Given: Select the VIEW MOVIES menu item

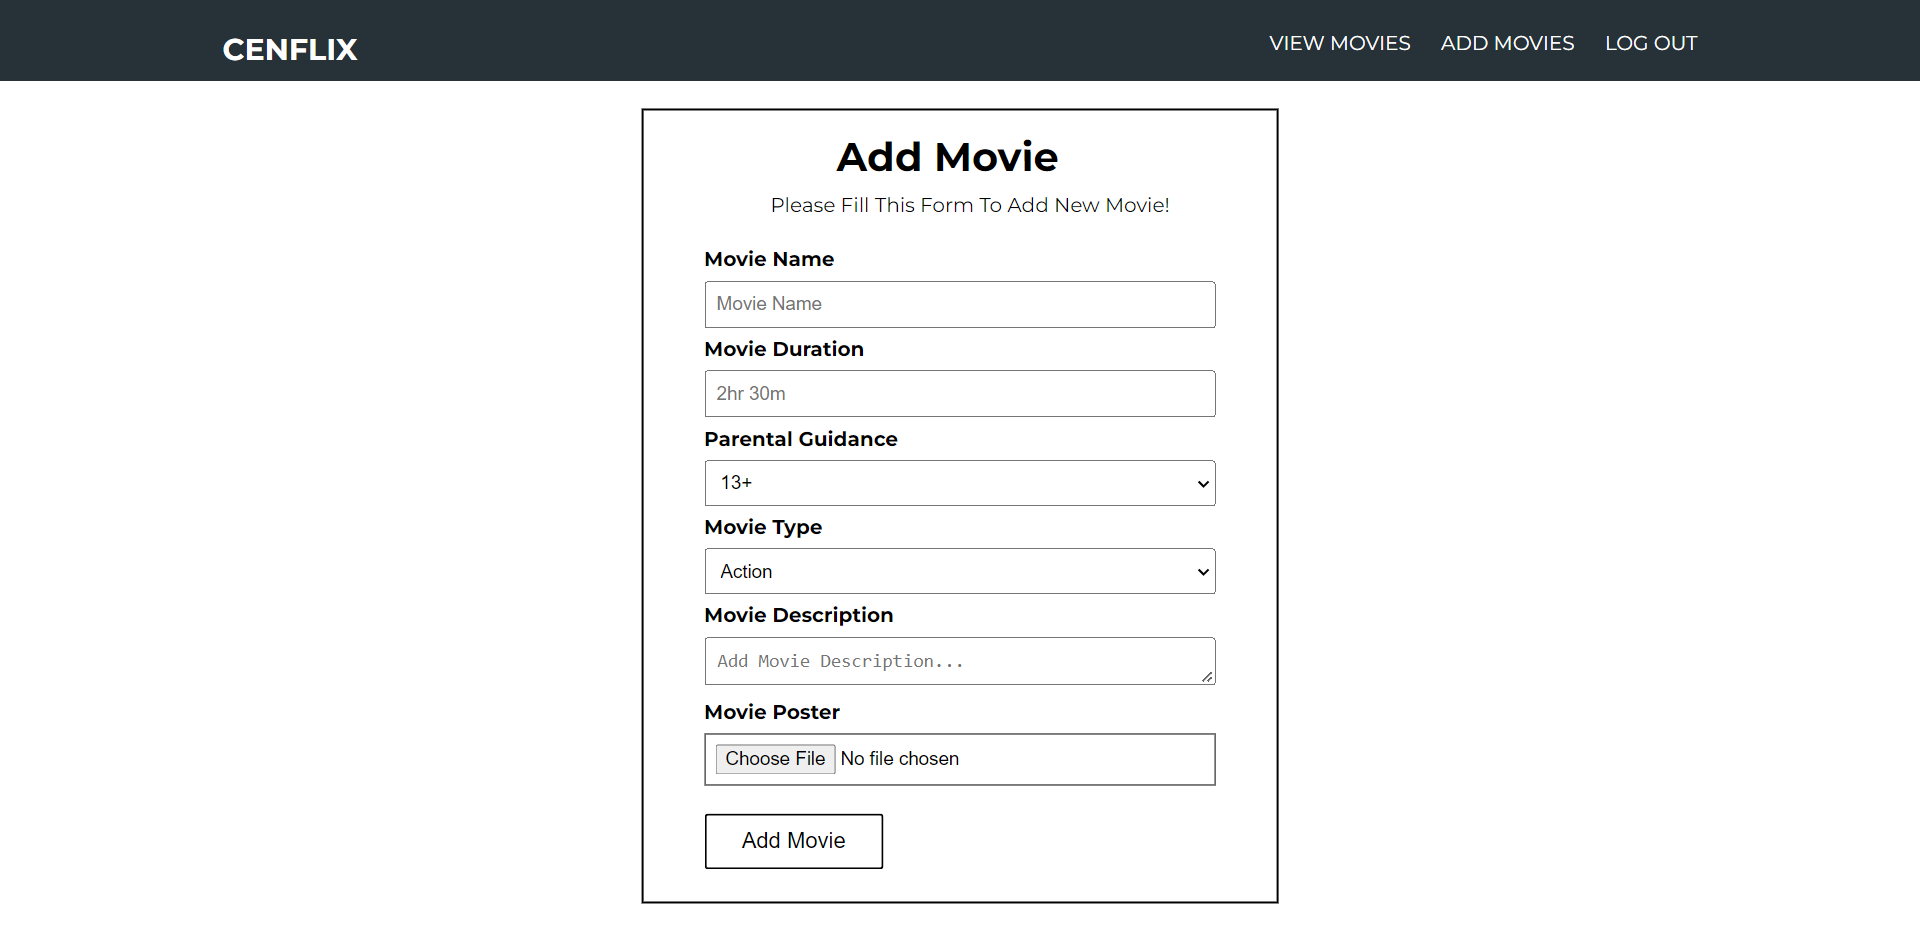Looking at the screenshot, I should (x=1339, y=43).
